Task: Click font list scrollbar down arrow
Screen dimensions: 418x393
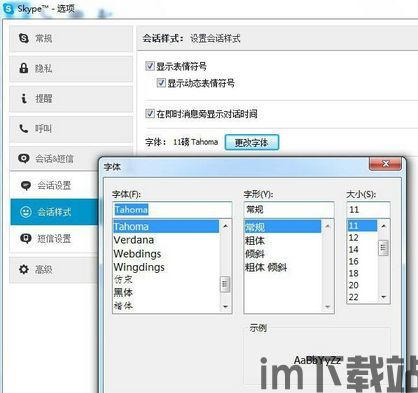Action: (x=225, y=306)
